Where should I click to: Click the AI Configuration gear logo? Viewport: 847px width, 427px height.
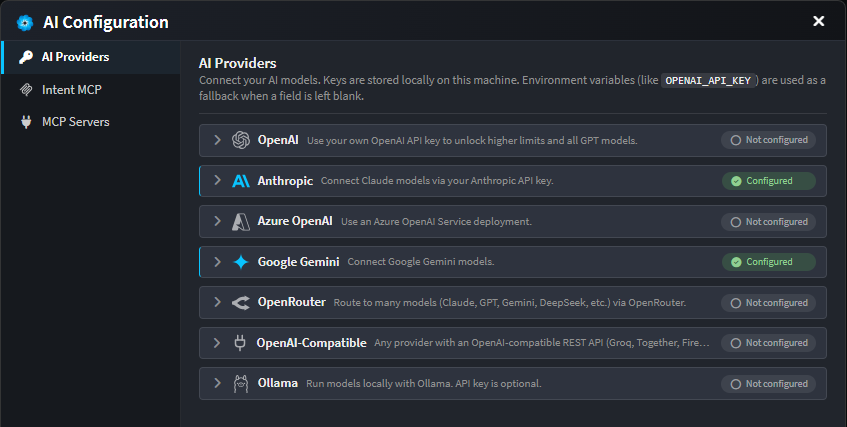click(25, 23)
